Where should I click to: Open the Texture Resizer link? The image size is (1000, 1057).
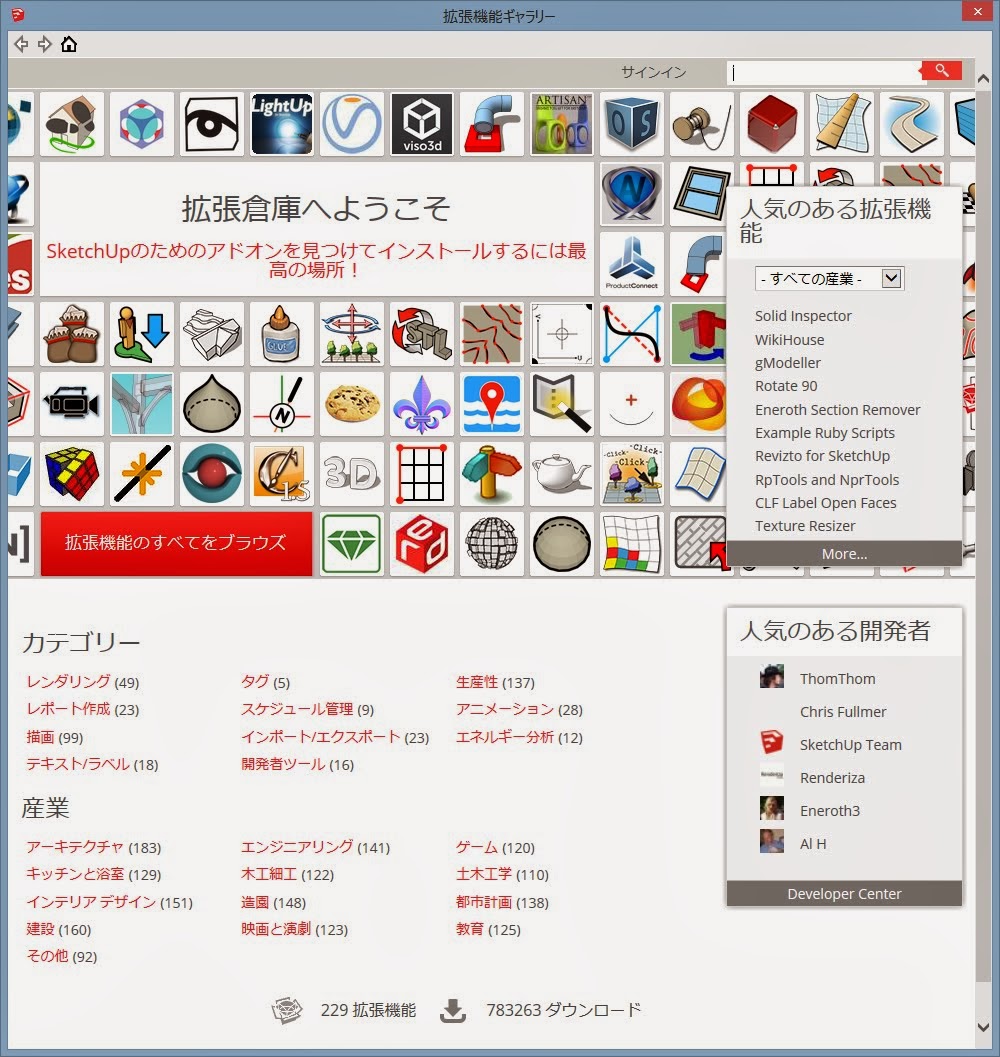pyautogui.click(x=805, y=526)
